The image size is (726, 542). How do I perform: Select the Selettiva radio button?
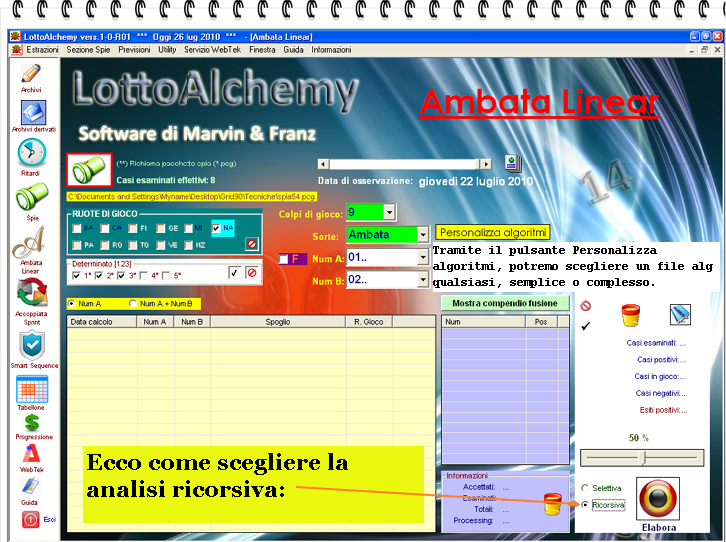click(585, 488)
